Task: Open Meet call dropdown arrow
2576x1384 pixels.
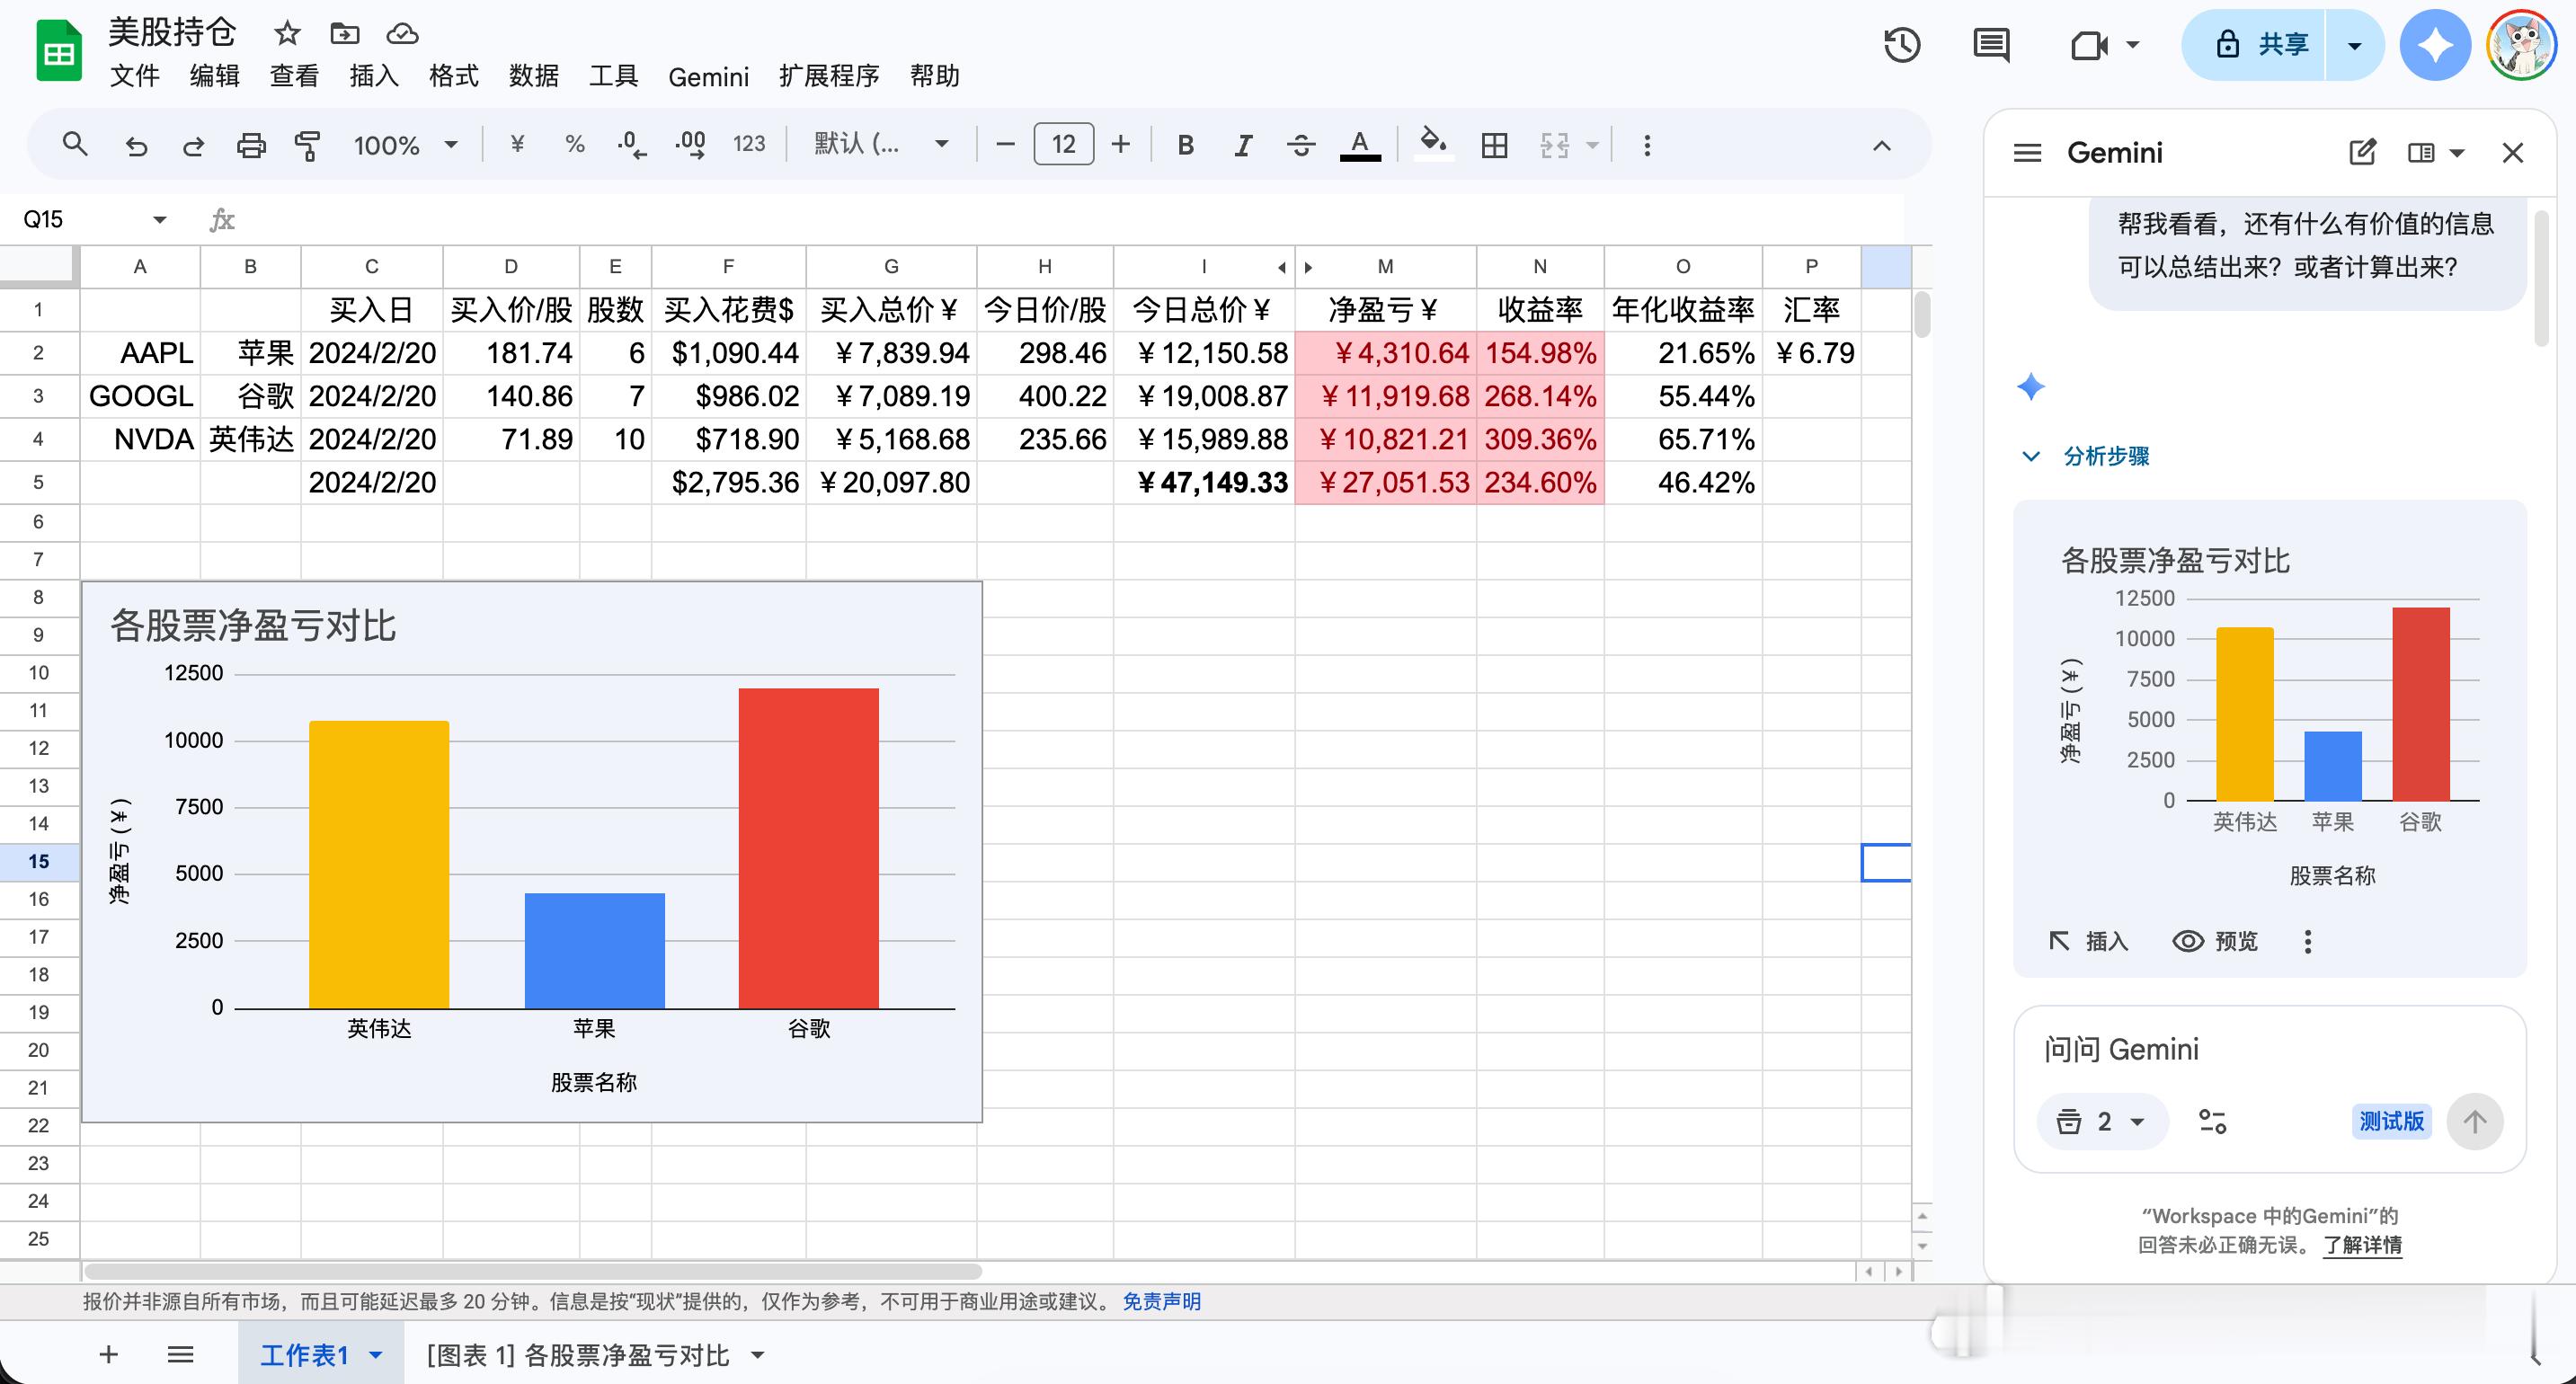Action: point(2133,45)
